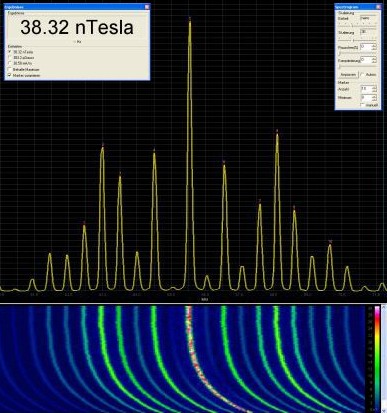Decrease the marker Minimum spinner value
This screenshot has height=413, width=387.
[374, 100]
